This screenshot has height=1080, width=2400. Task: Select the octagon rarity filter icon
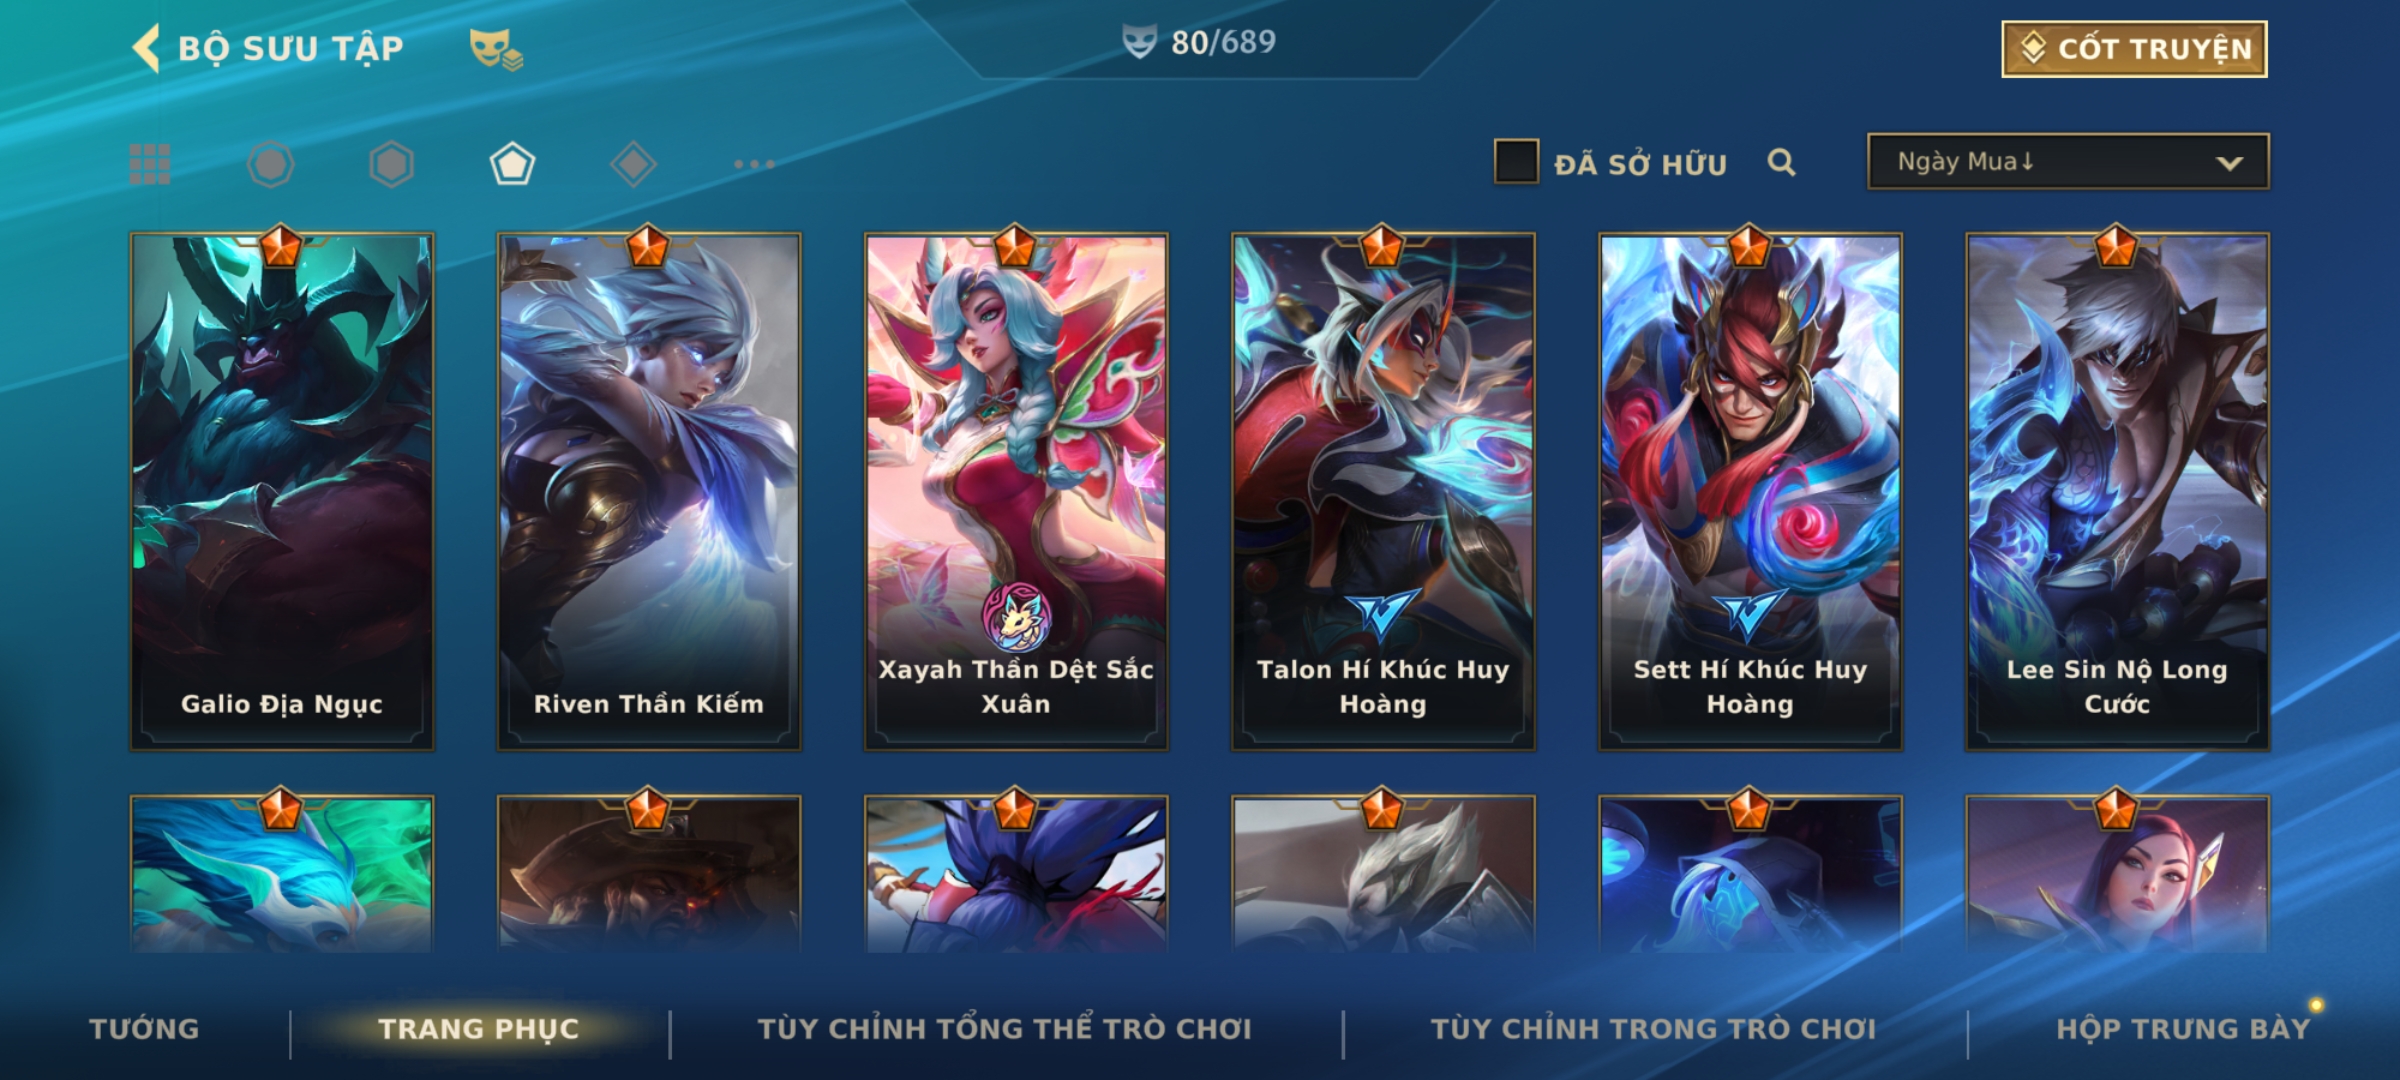(270, 164)
